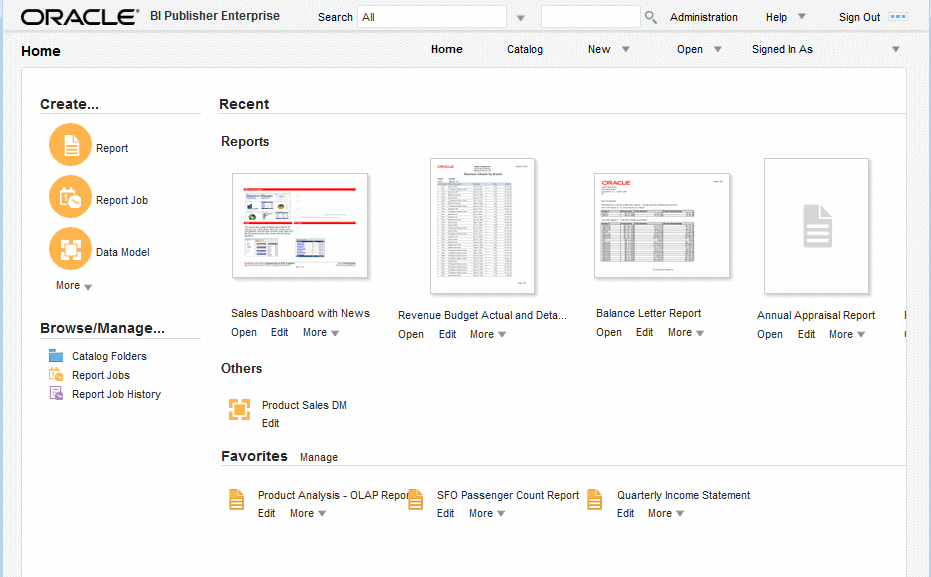Click the Oracle logo
The width and height of the screenshot is (931, 577).
80,17
